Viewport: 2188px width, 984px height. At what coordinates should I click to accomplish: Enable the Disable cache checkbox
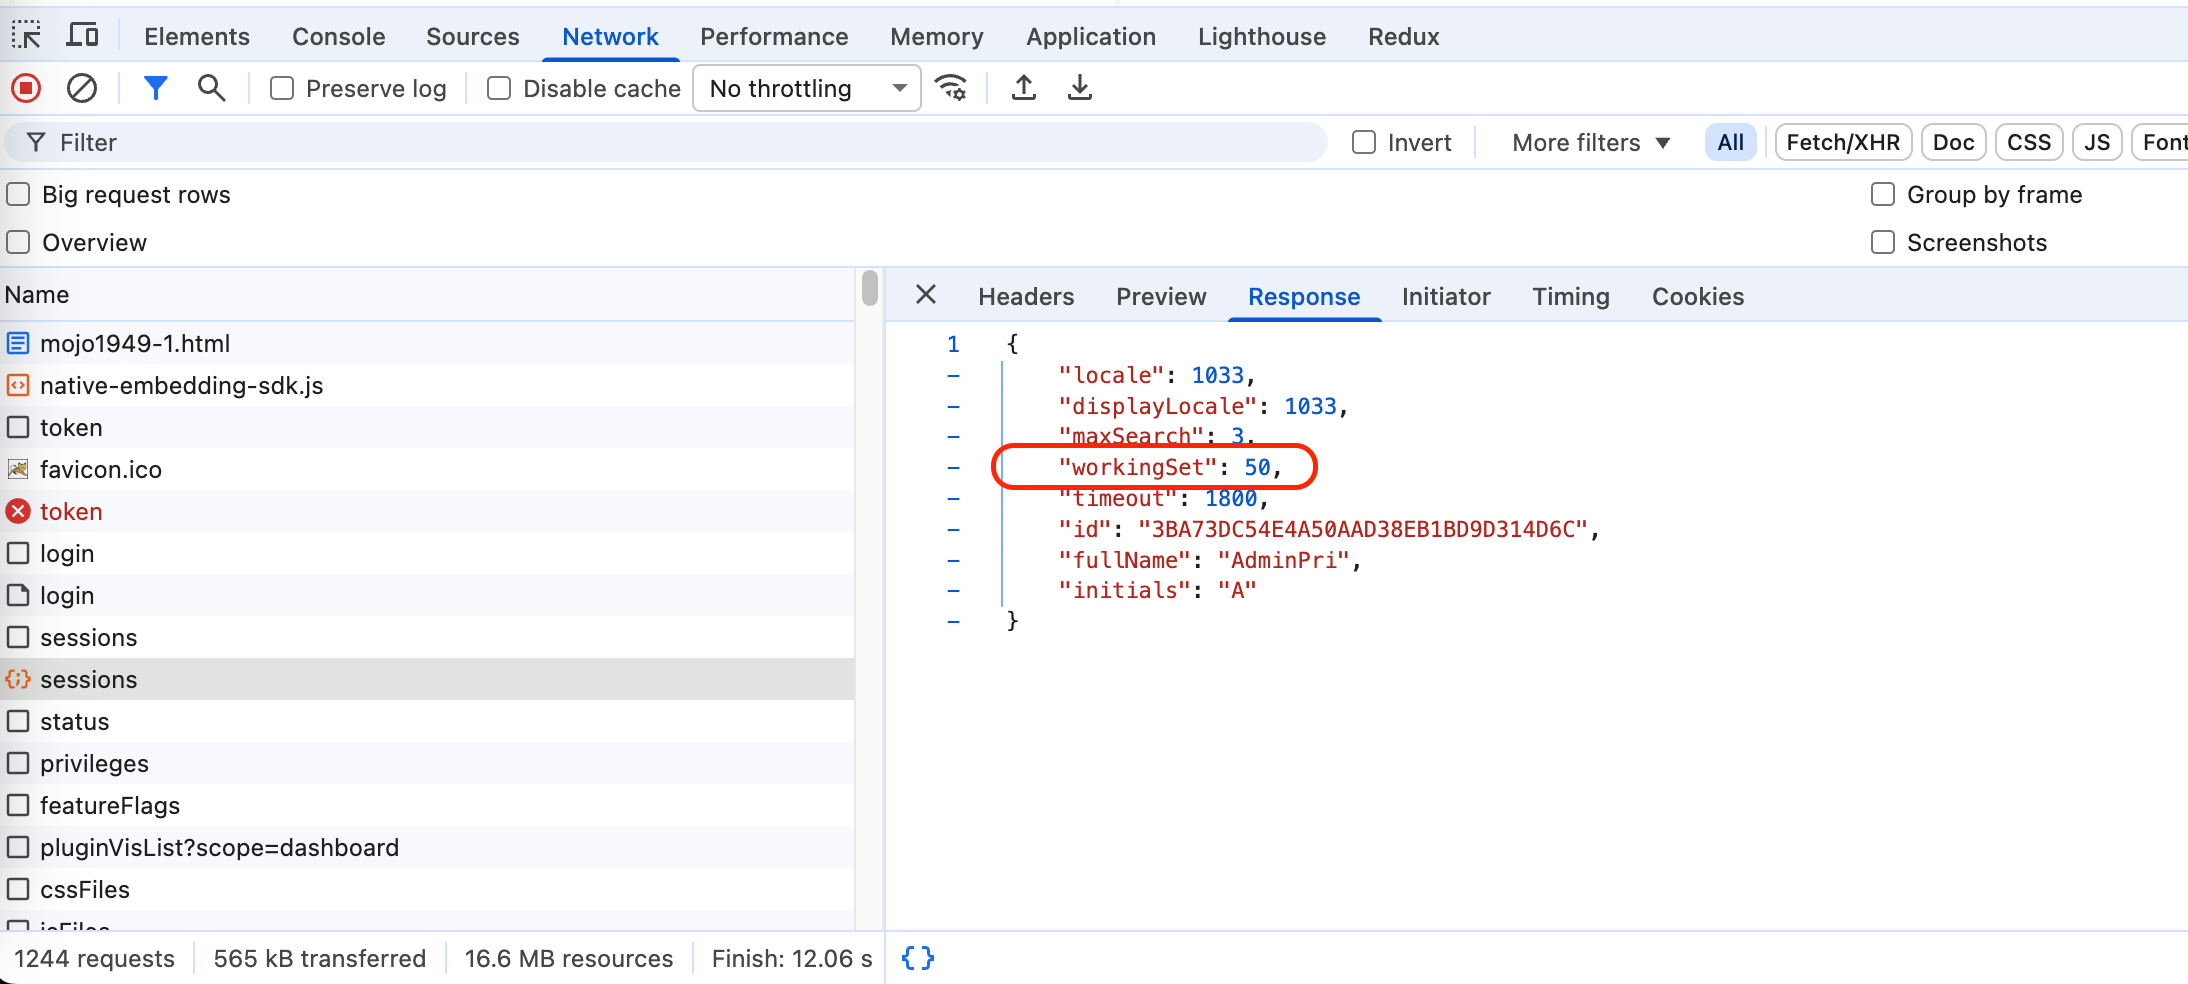pos(499,89)
